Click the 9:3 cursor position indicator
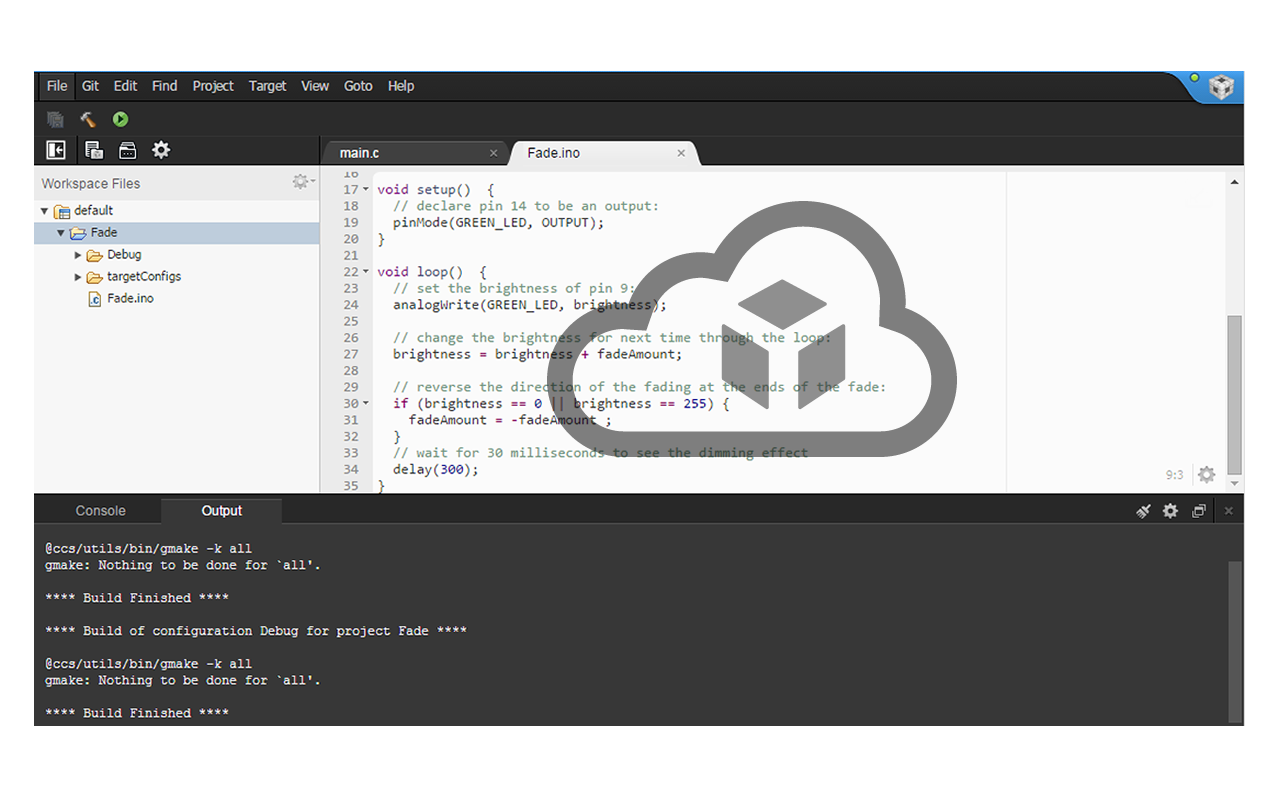 click(x=1174, y=475)
